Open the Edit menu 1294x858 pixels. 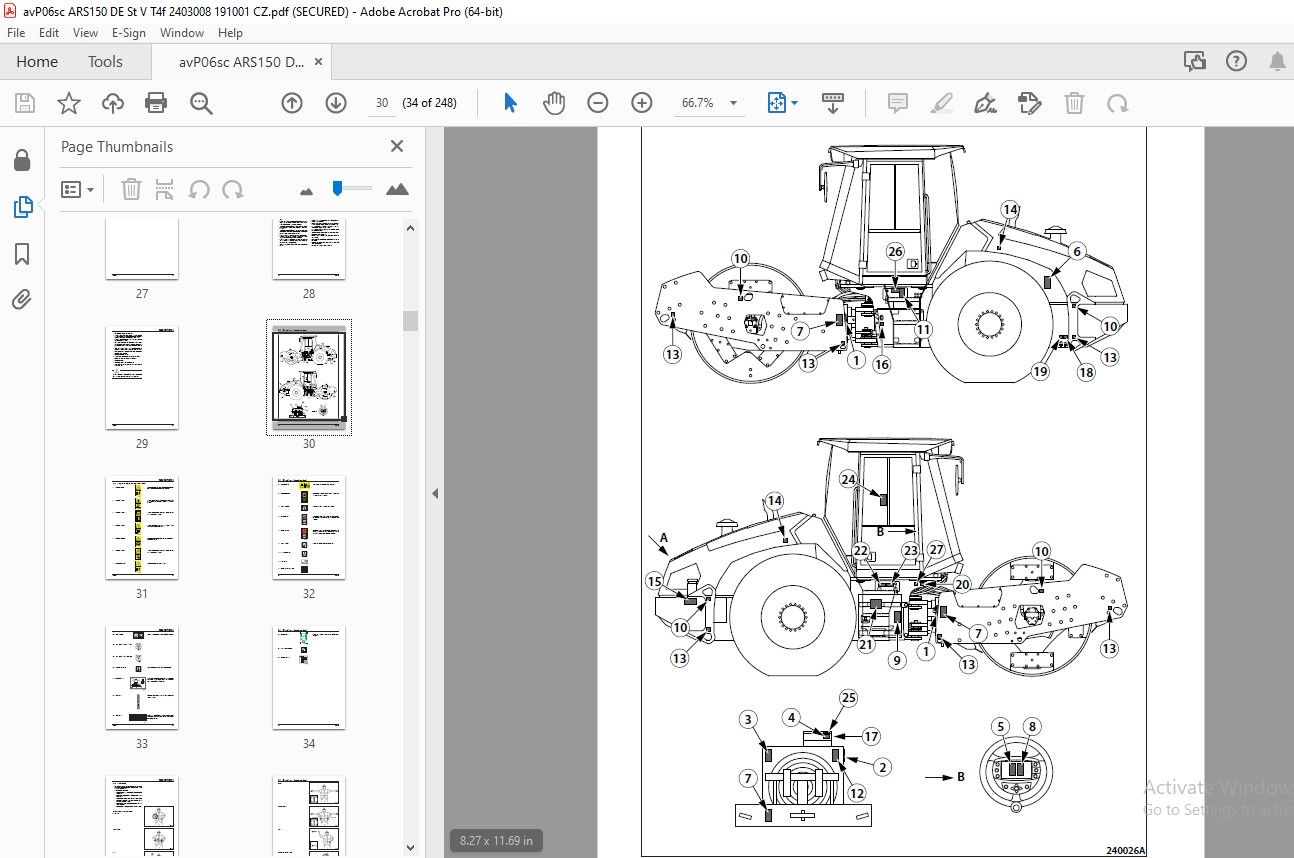49,33
